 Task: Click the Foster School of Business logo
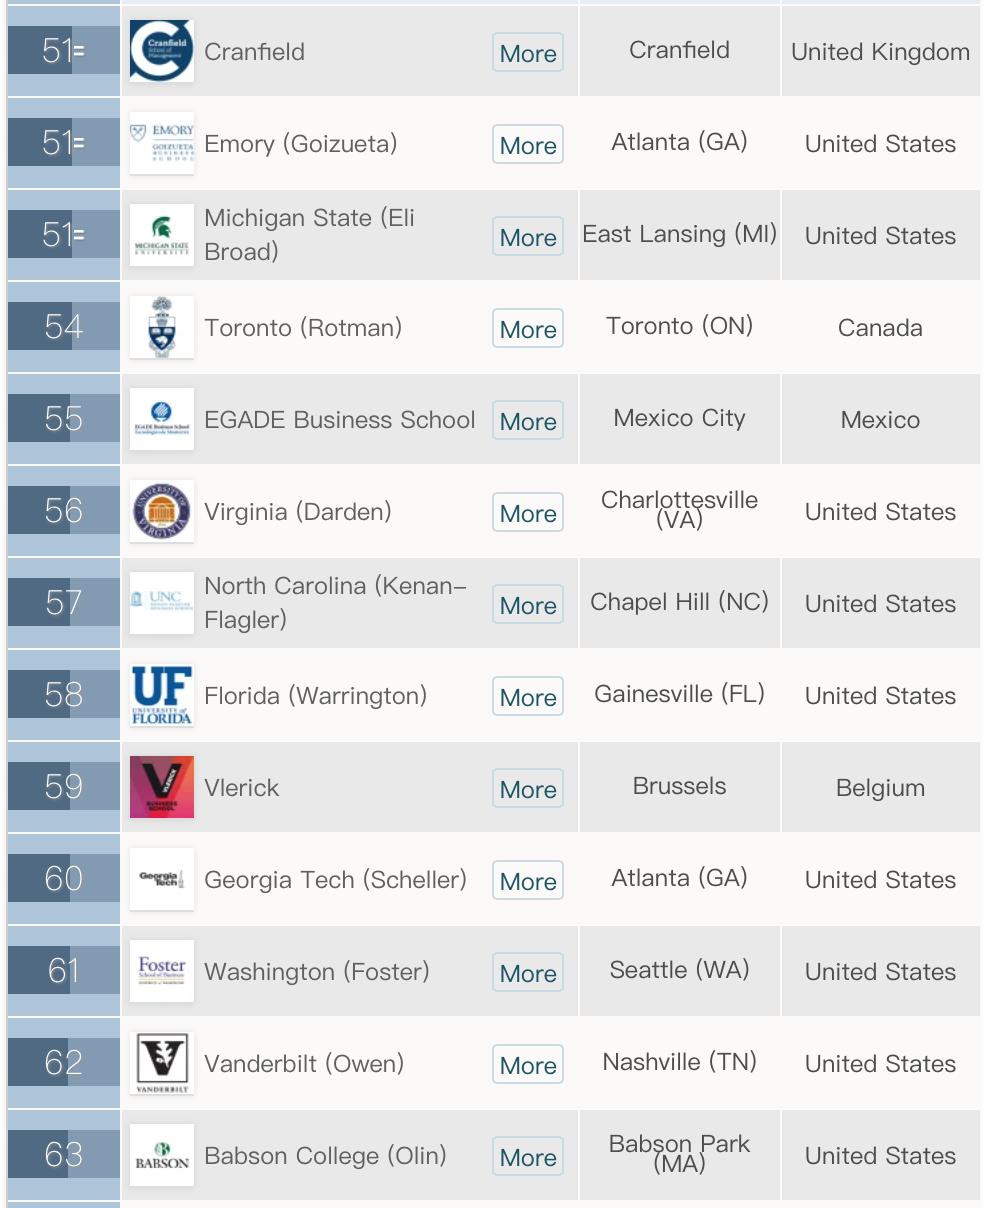162,971
